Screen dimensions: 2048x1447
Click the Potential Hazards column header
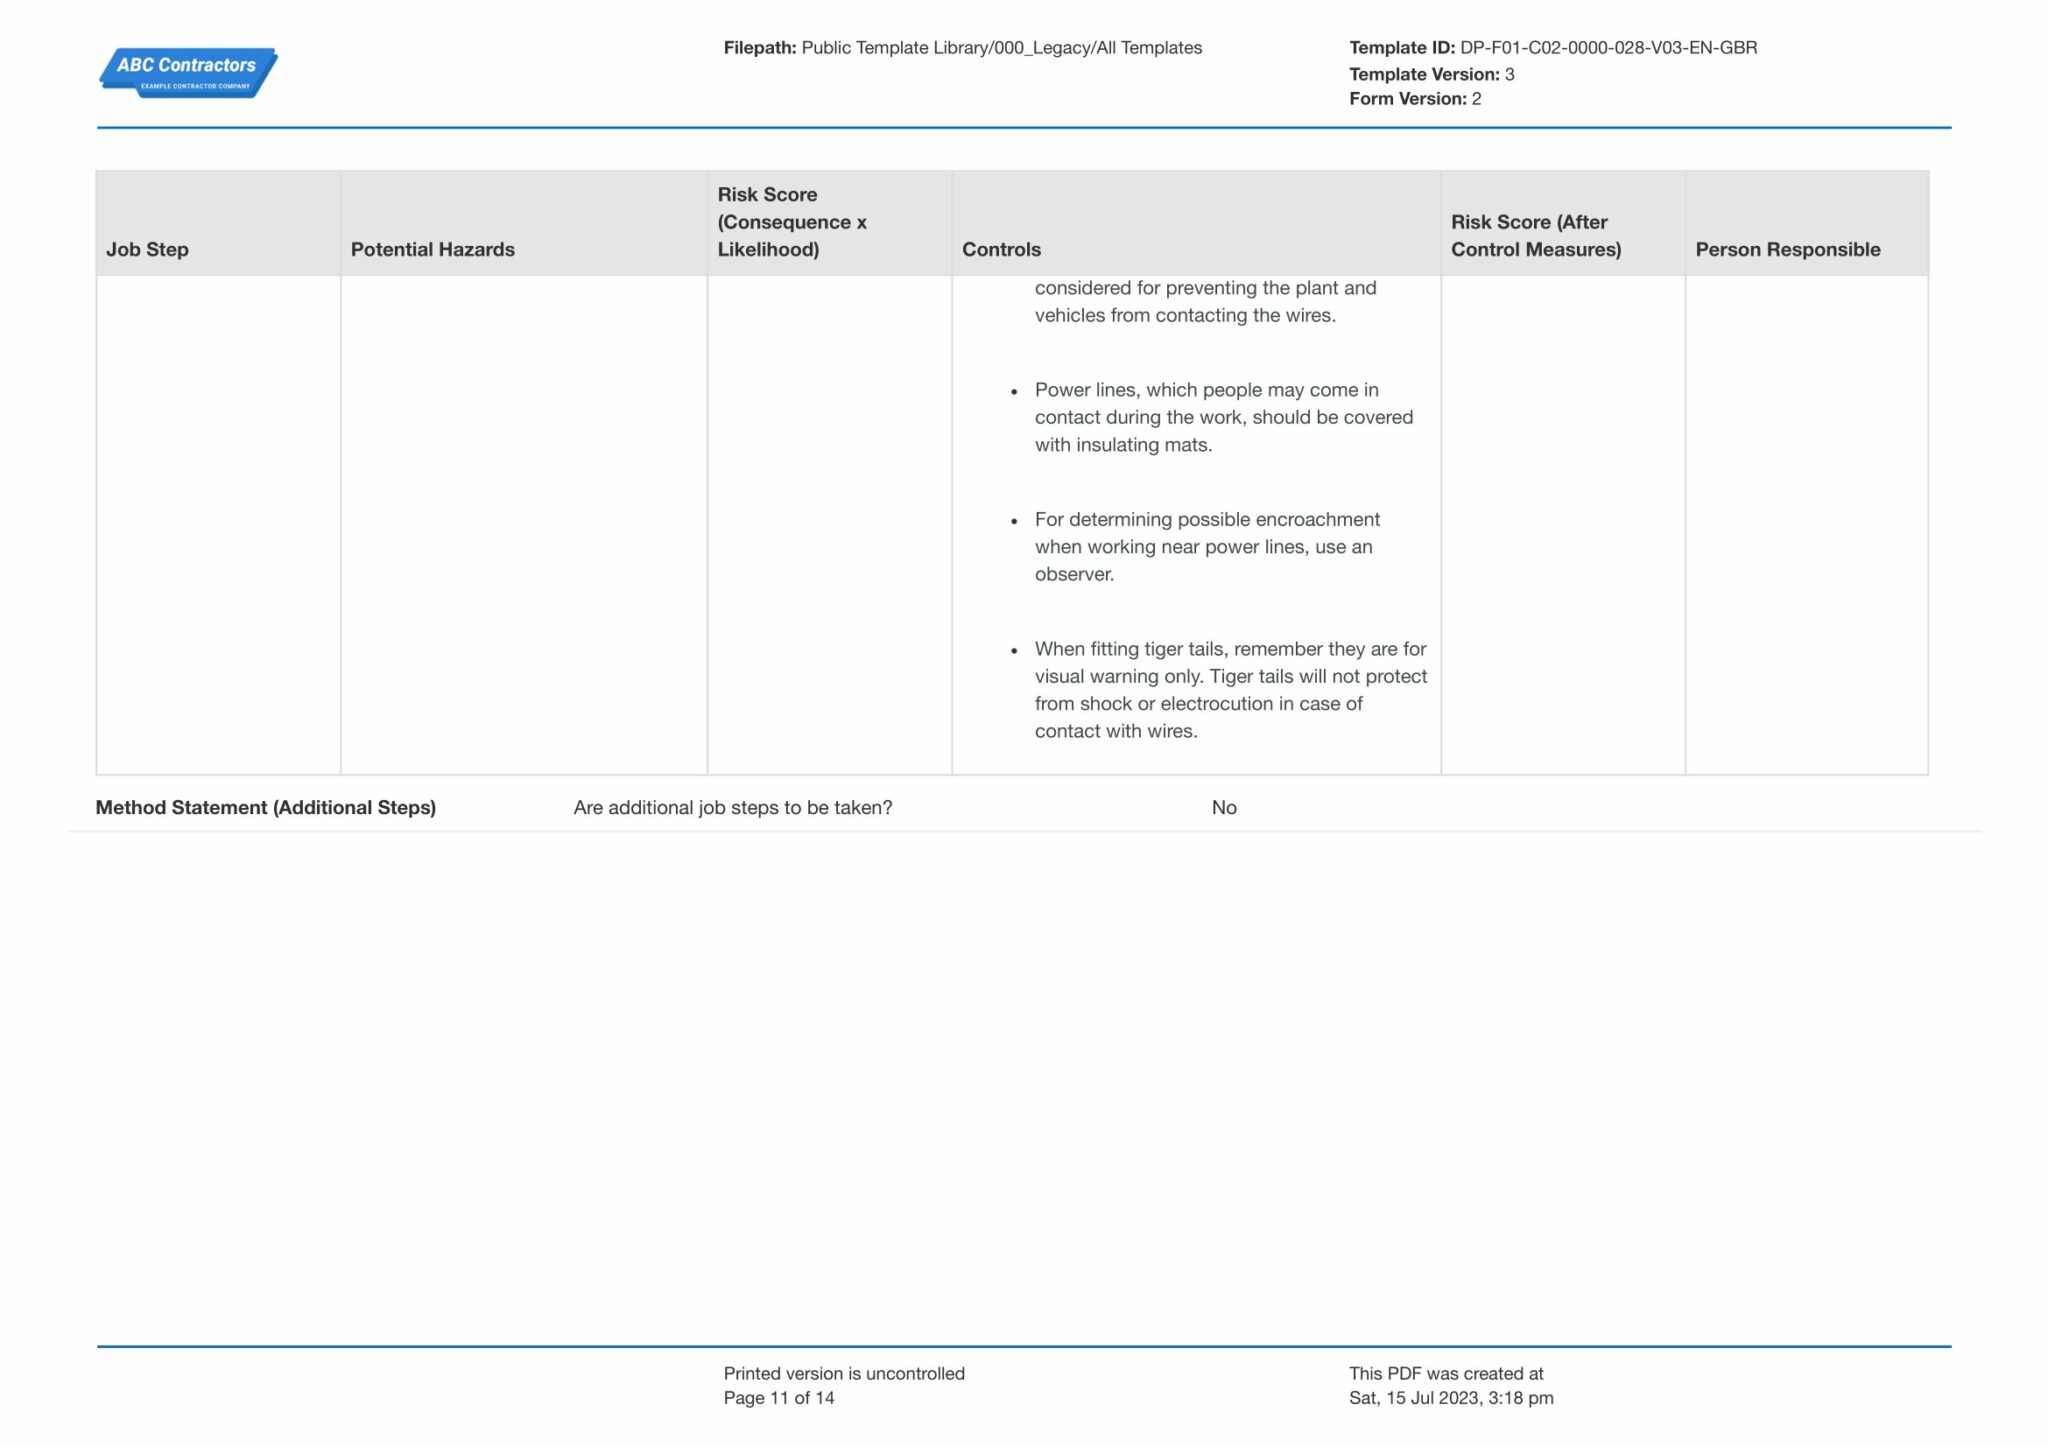430,249
